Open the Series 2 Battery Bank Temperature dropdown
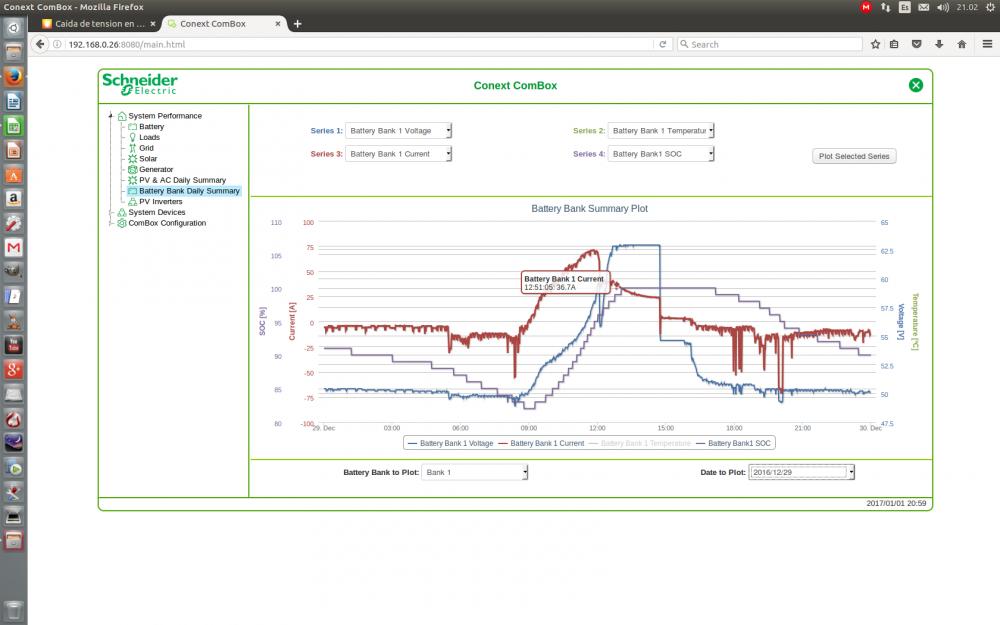 (661, 131)
